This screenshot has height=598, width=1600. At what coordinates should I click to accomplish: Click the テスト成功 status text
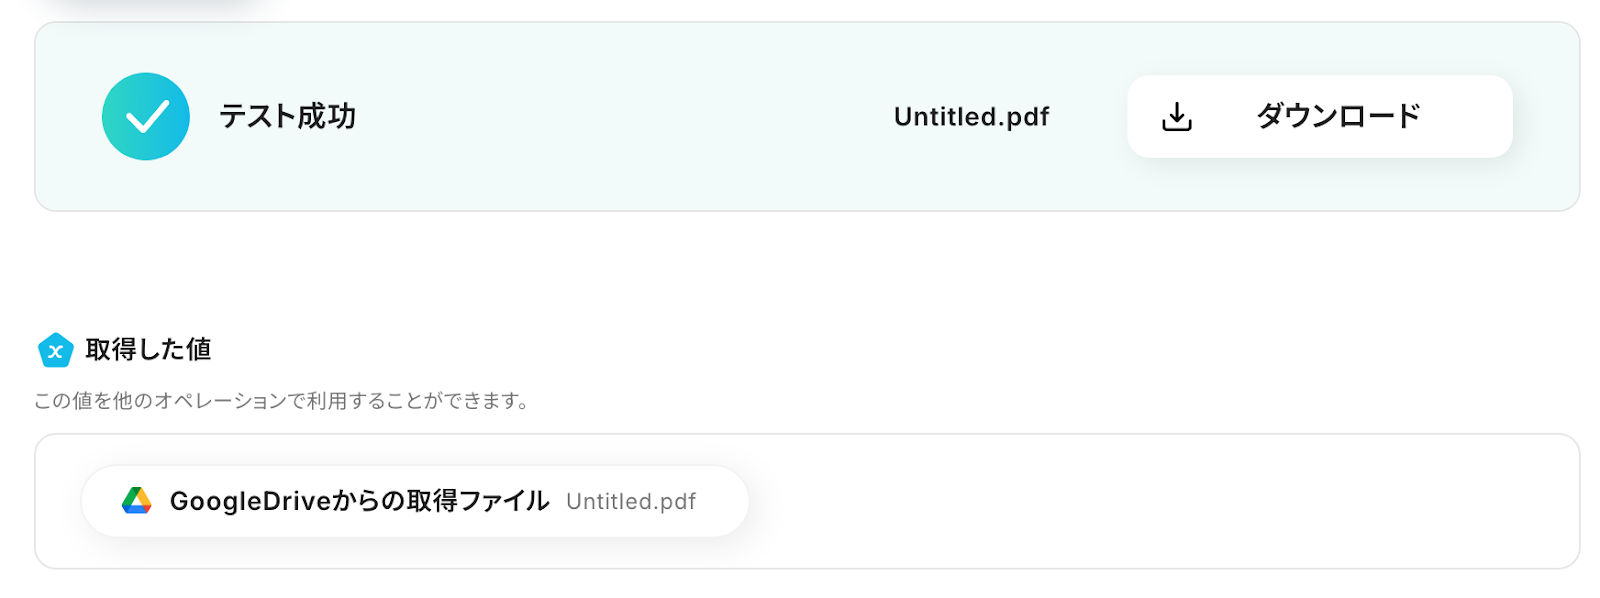[x=288, y=117]
